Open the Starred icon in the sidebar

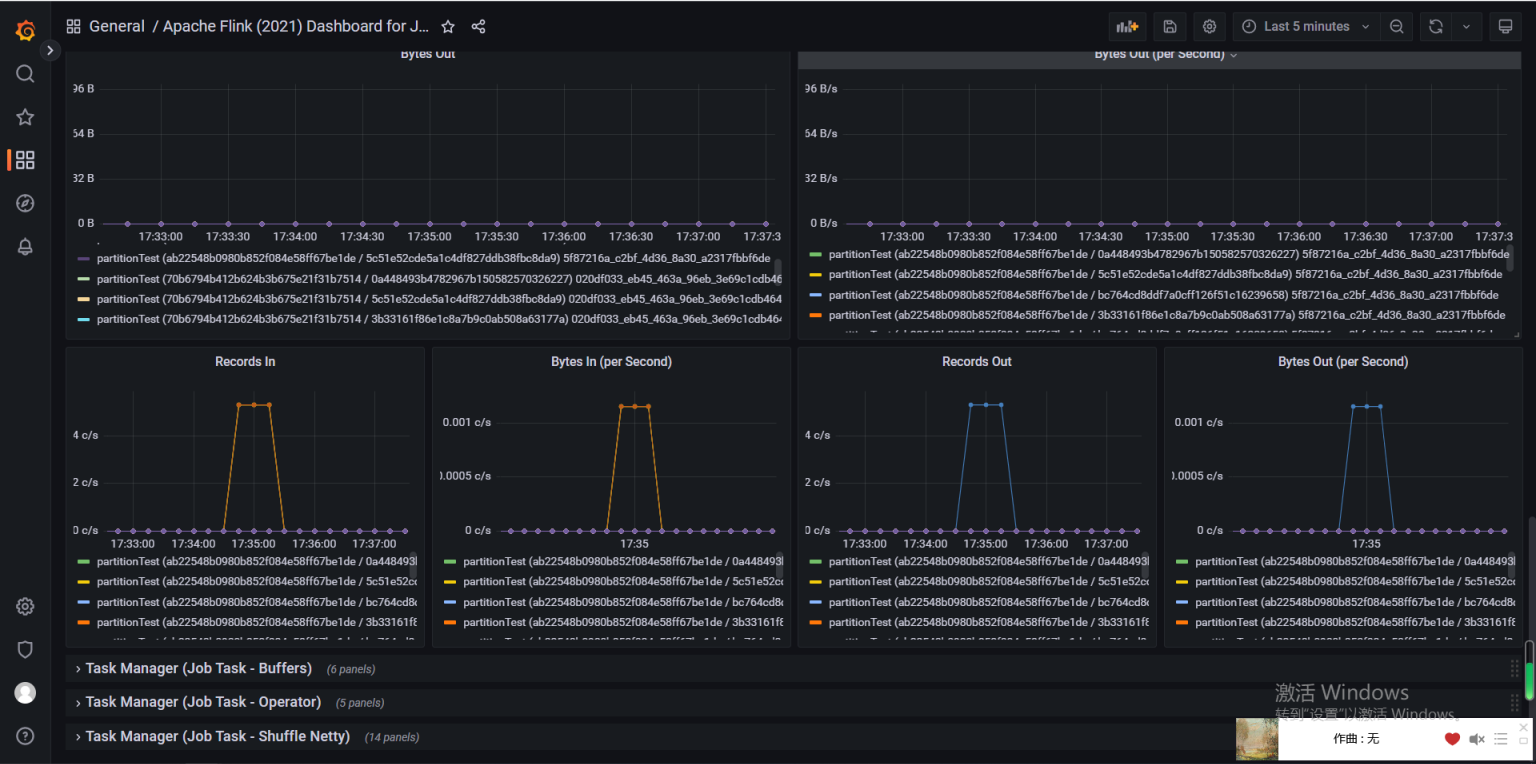click(x=25, y=117)
